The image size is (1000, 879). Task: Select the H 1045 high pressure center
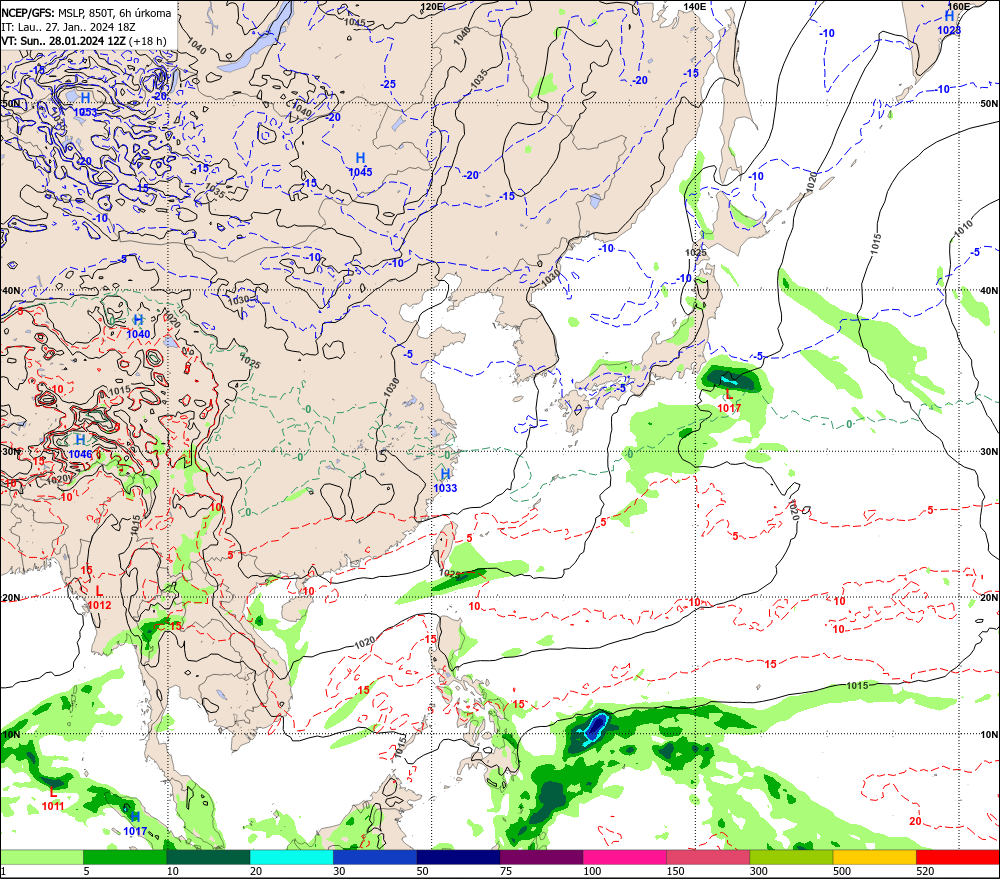click(x=360, y=165)
